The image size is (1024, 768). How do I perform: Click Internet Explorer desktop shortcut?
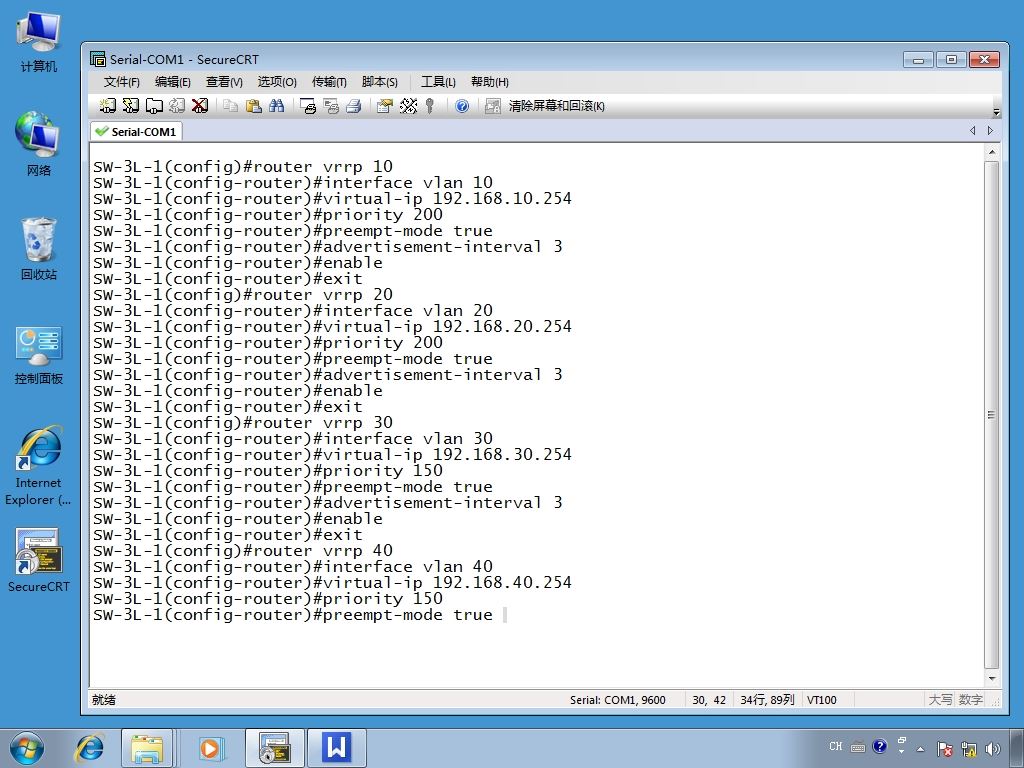tap(38, 466)
